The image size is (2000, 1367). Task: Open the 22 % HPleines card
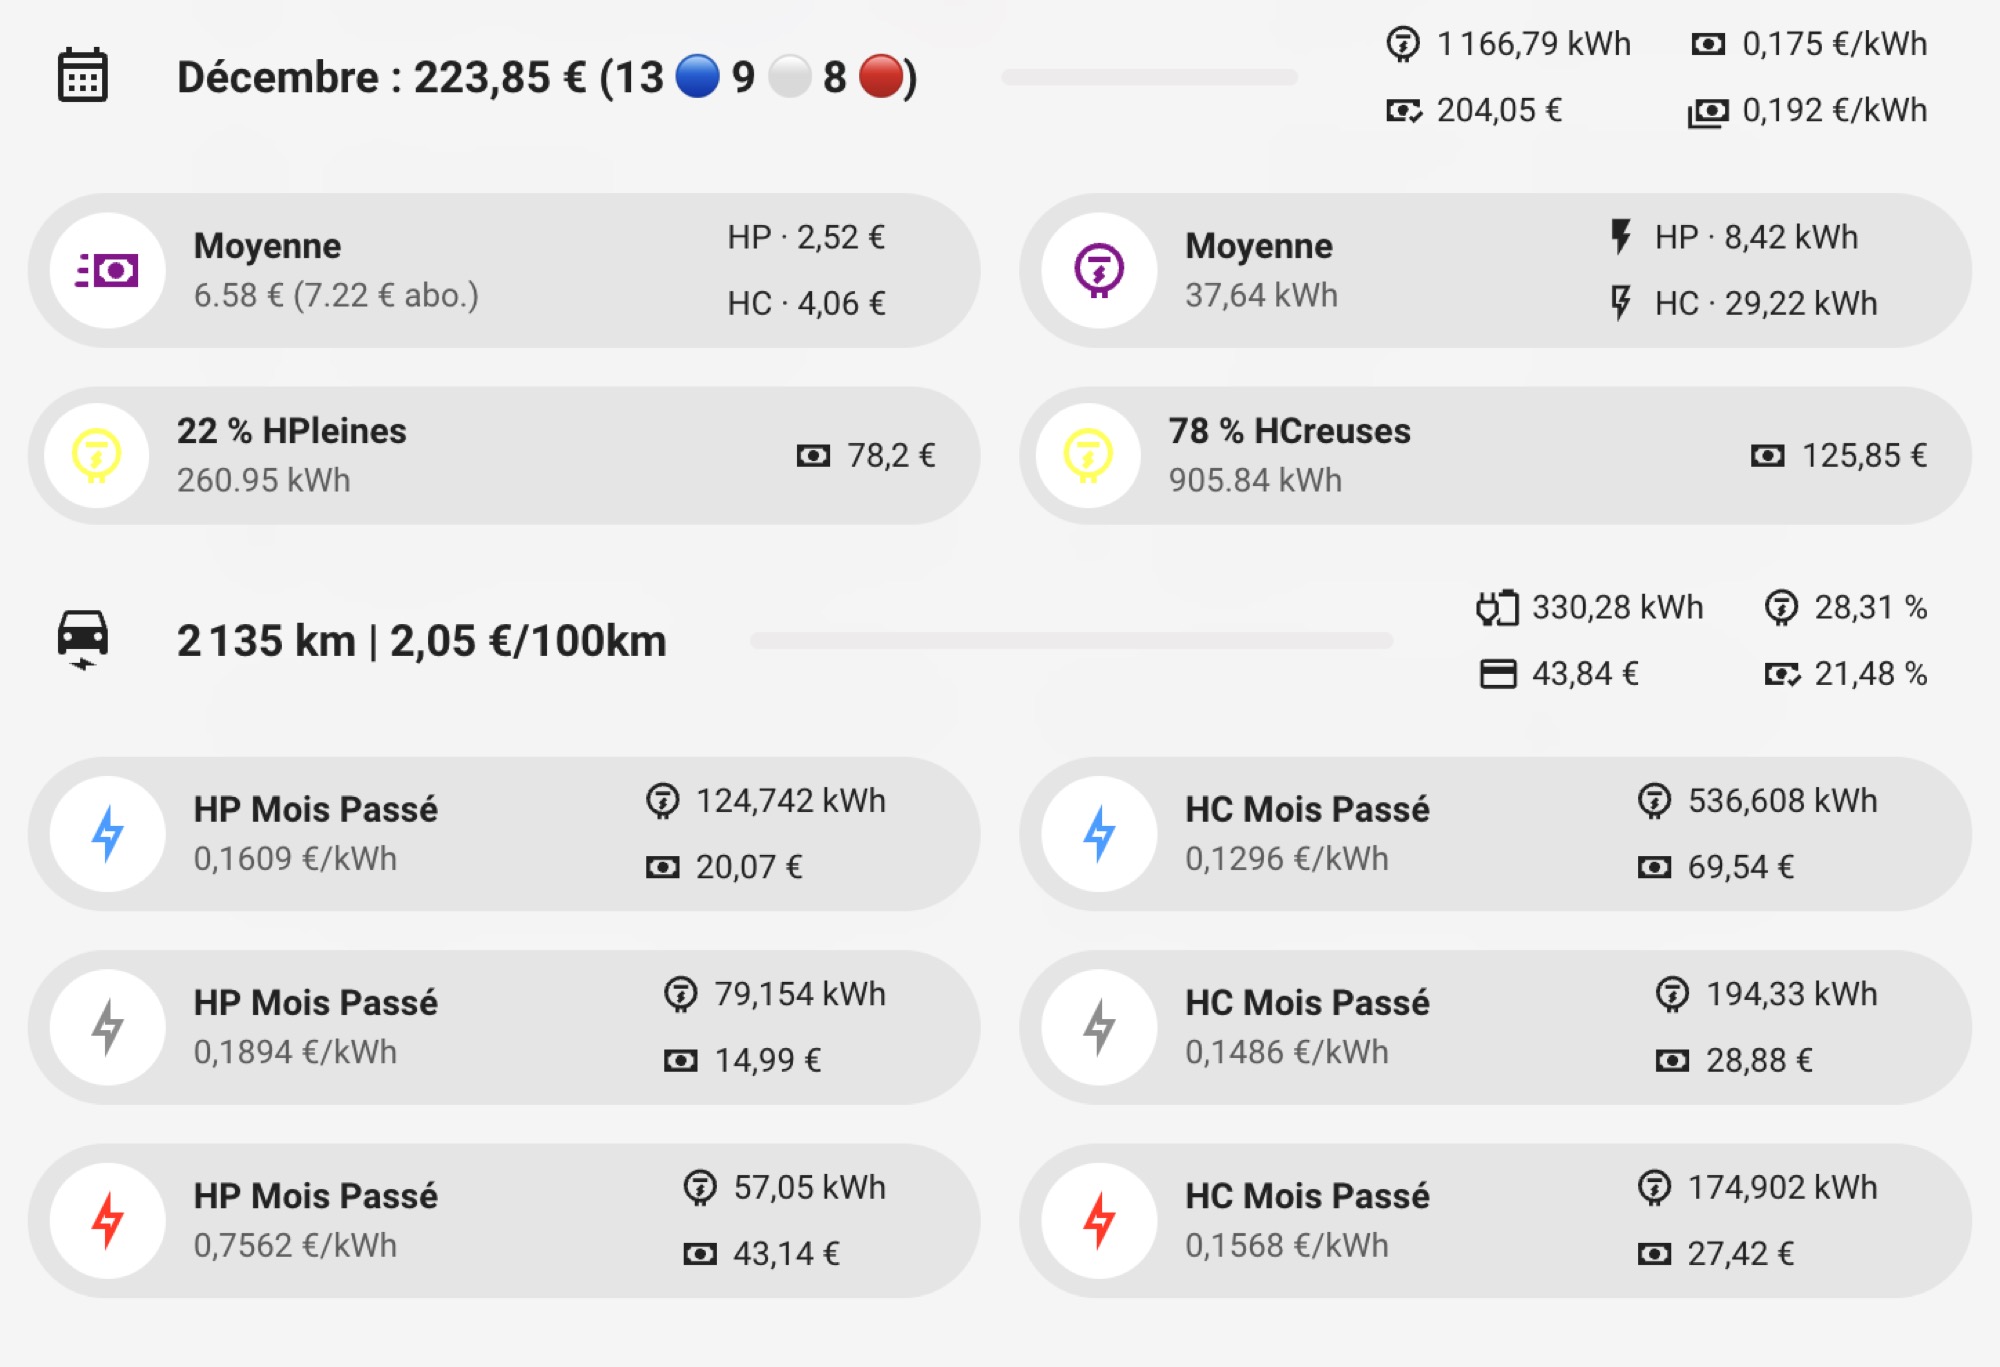click(504, 455)
